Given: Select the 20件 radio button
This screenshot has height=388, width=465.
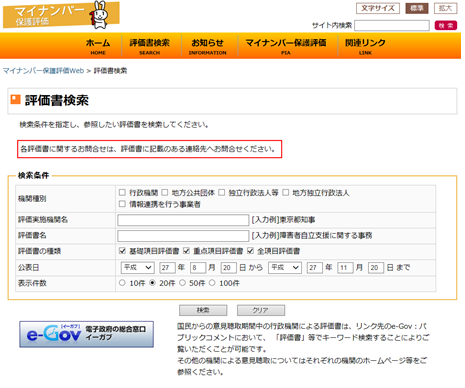Looking at the screenshot, I should point(152,283).
